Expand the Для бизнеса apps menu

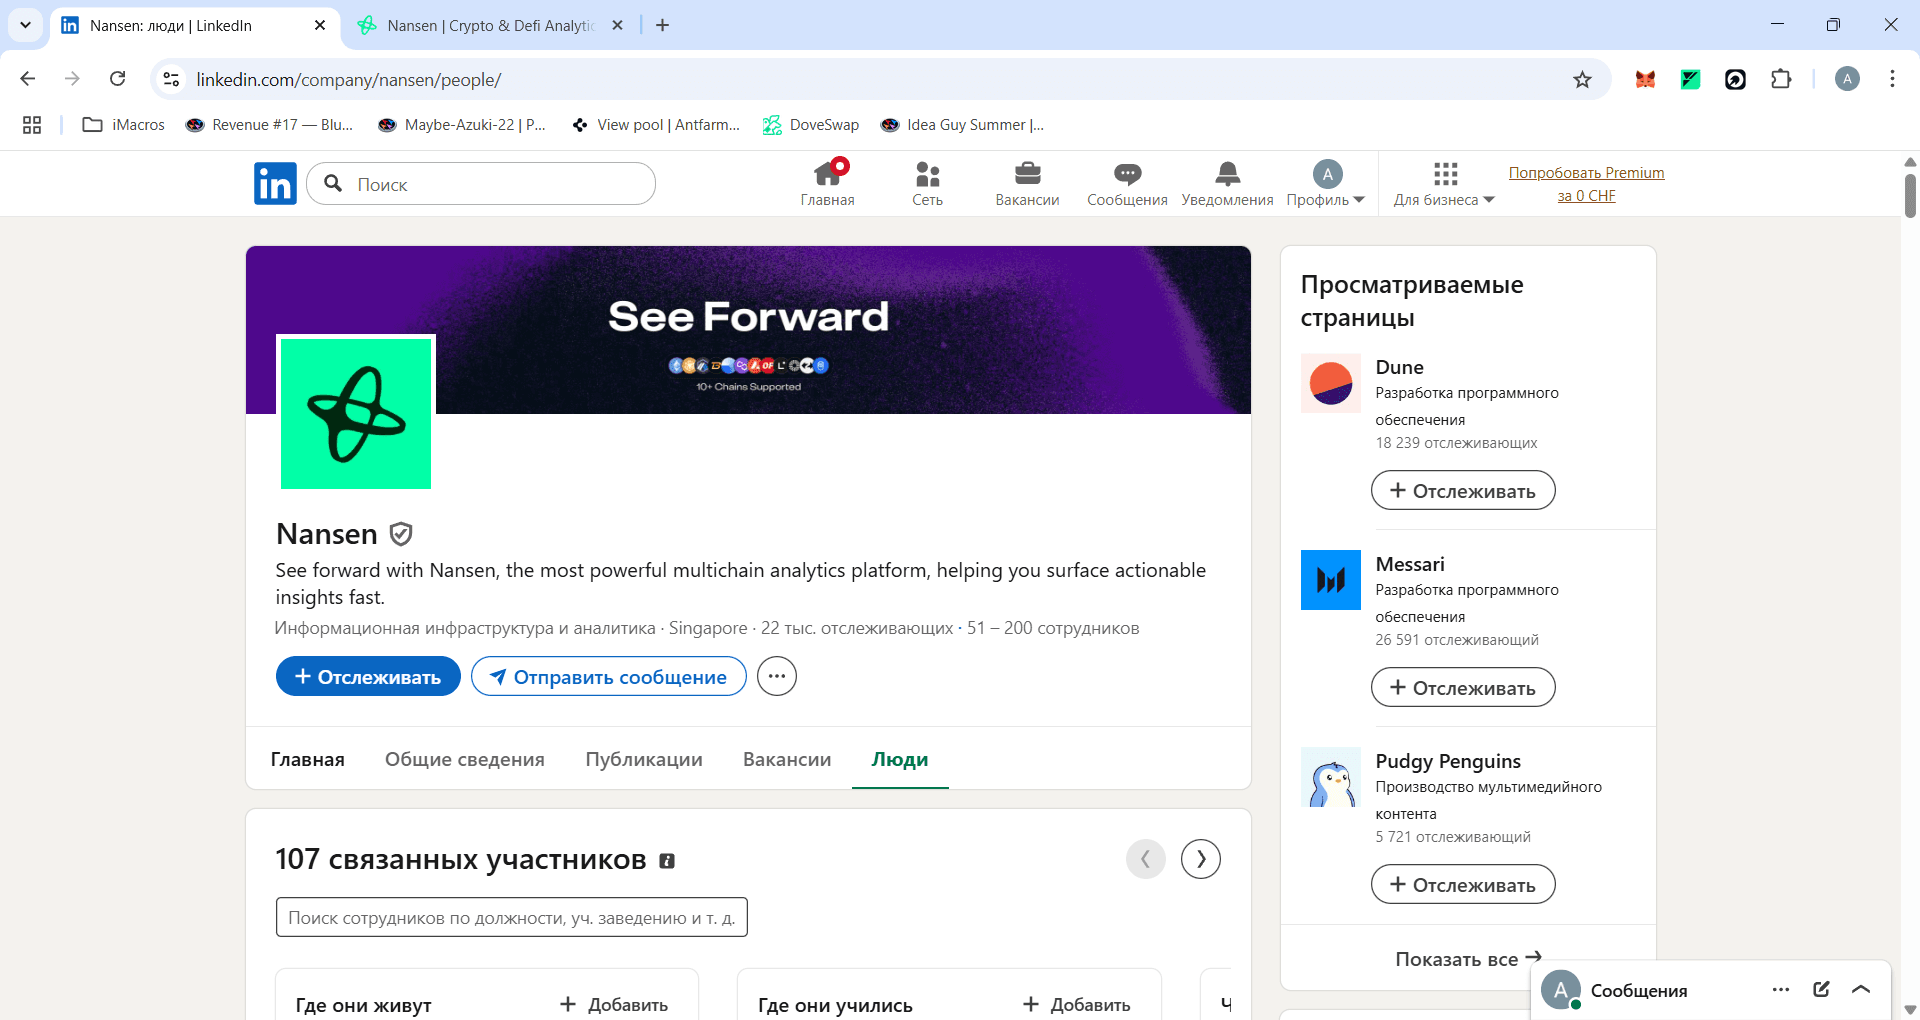[1444, 183]
